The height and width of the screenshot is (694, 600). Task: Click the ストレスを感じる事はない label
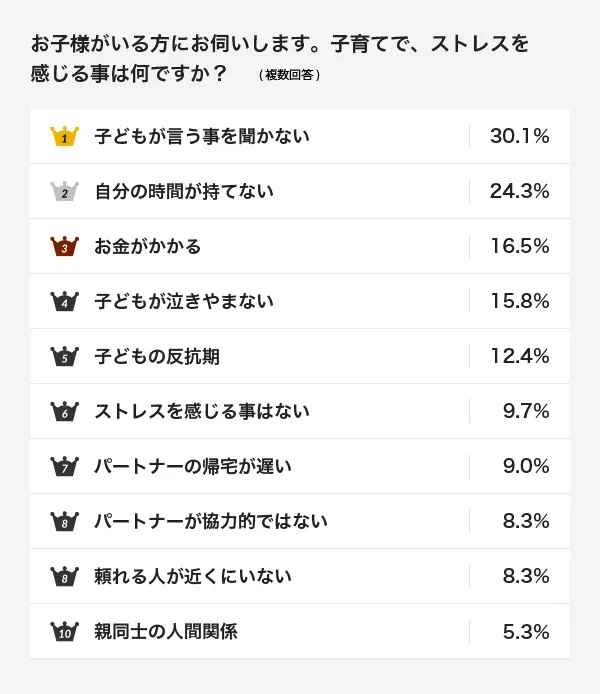[x=201, y=411]
